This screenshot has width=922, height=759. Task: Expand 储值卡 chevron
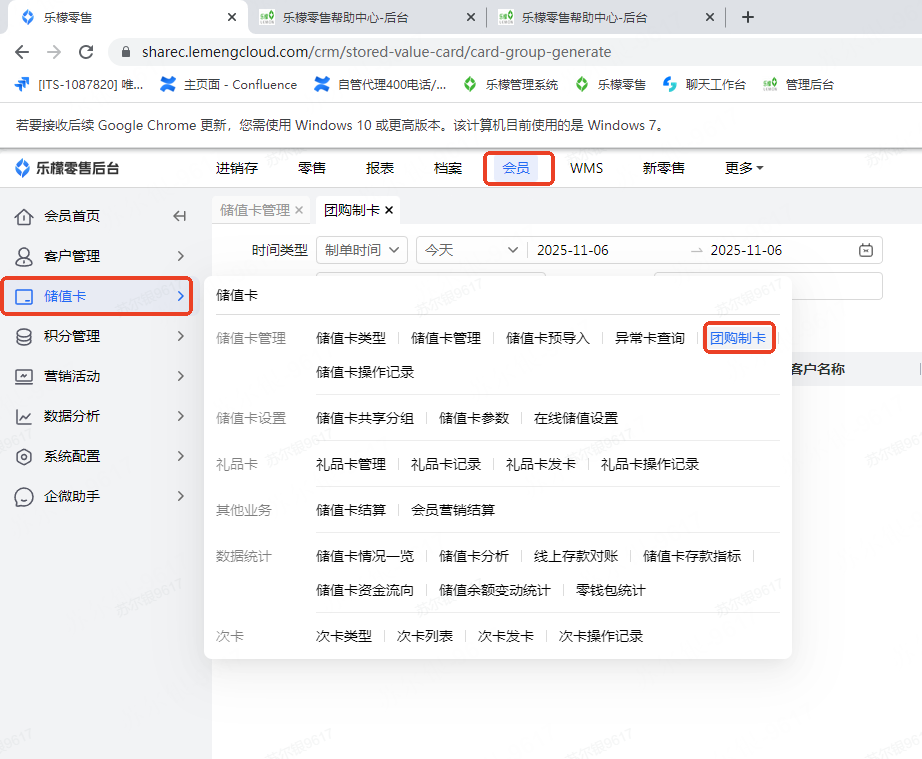[x=181, y=296]
